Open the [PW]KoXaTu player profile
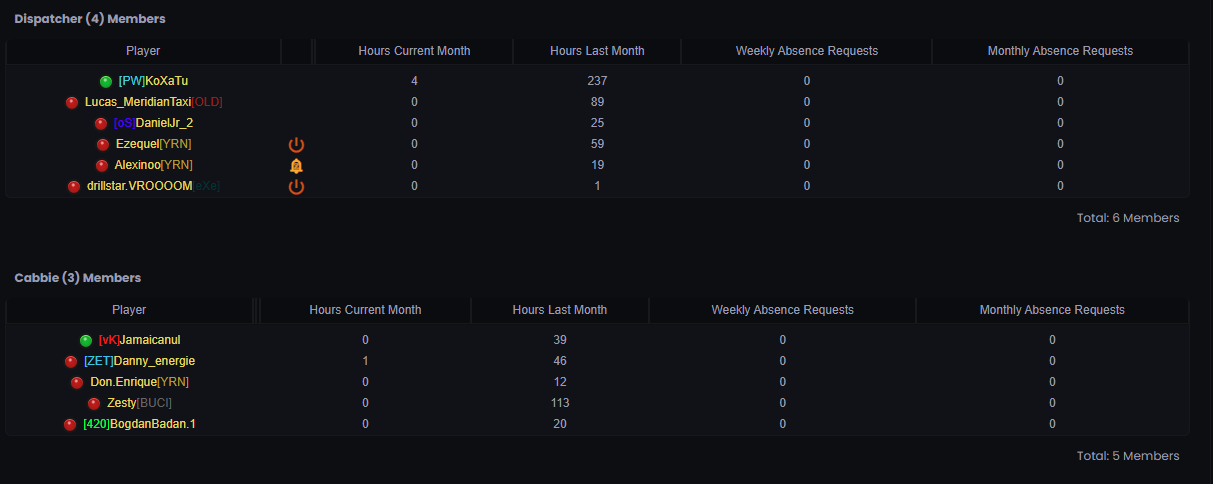Image resolution: width=1213 pixels, height=484 pixels. click(x=153, y=81)
